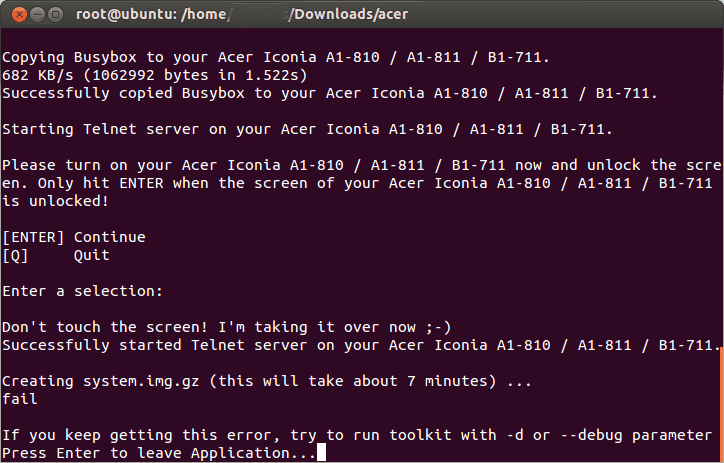Click the "Enter a selection:" prompt
Image resolution: width=724 pixels, height=463 pixels.
pyautogui.click(x=83, y=291)
